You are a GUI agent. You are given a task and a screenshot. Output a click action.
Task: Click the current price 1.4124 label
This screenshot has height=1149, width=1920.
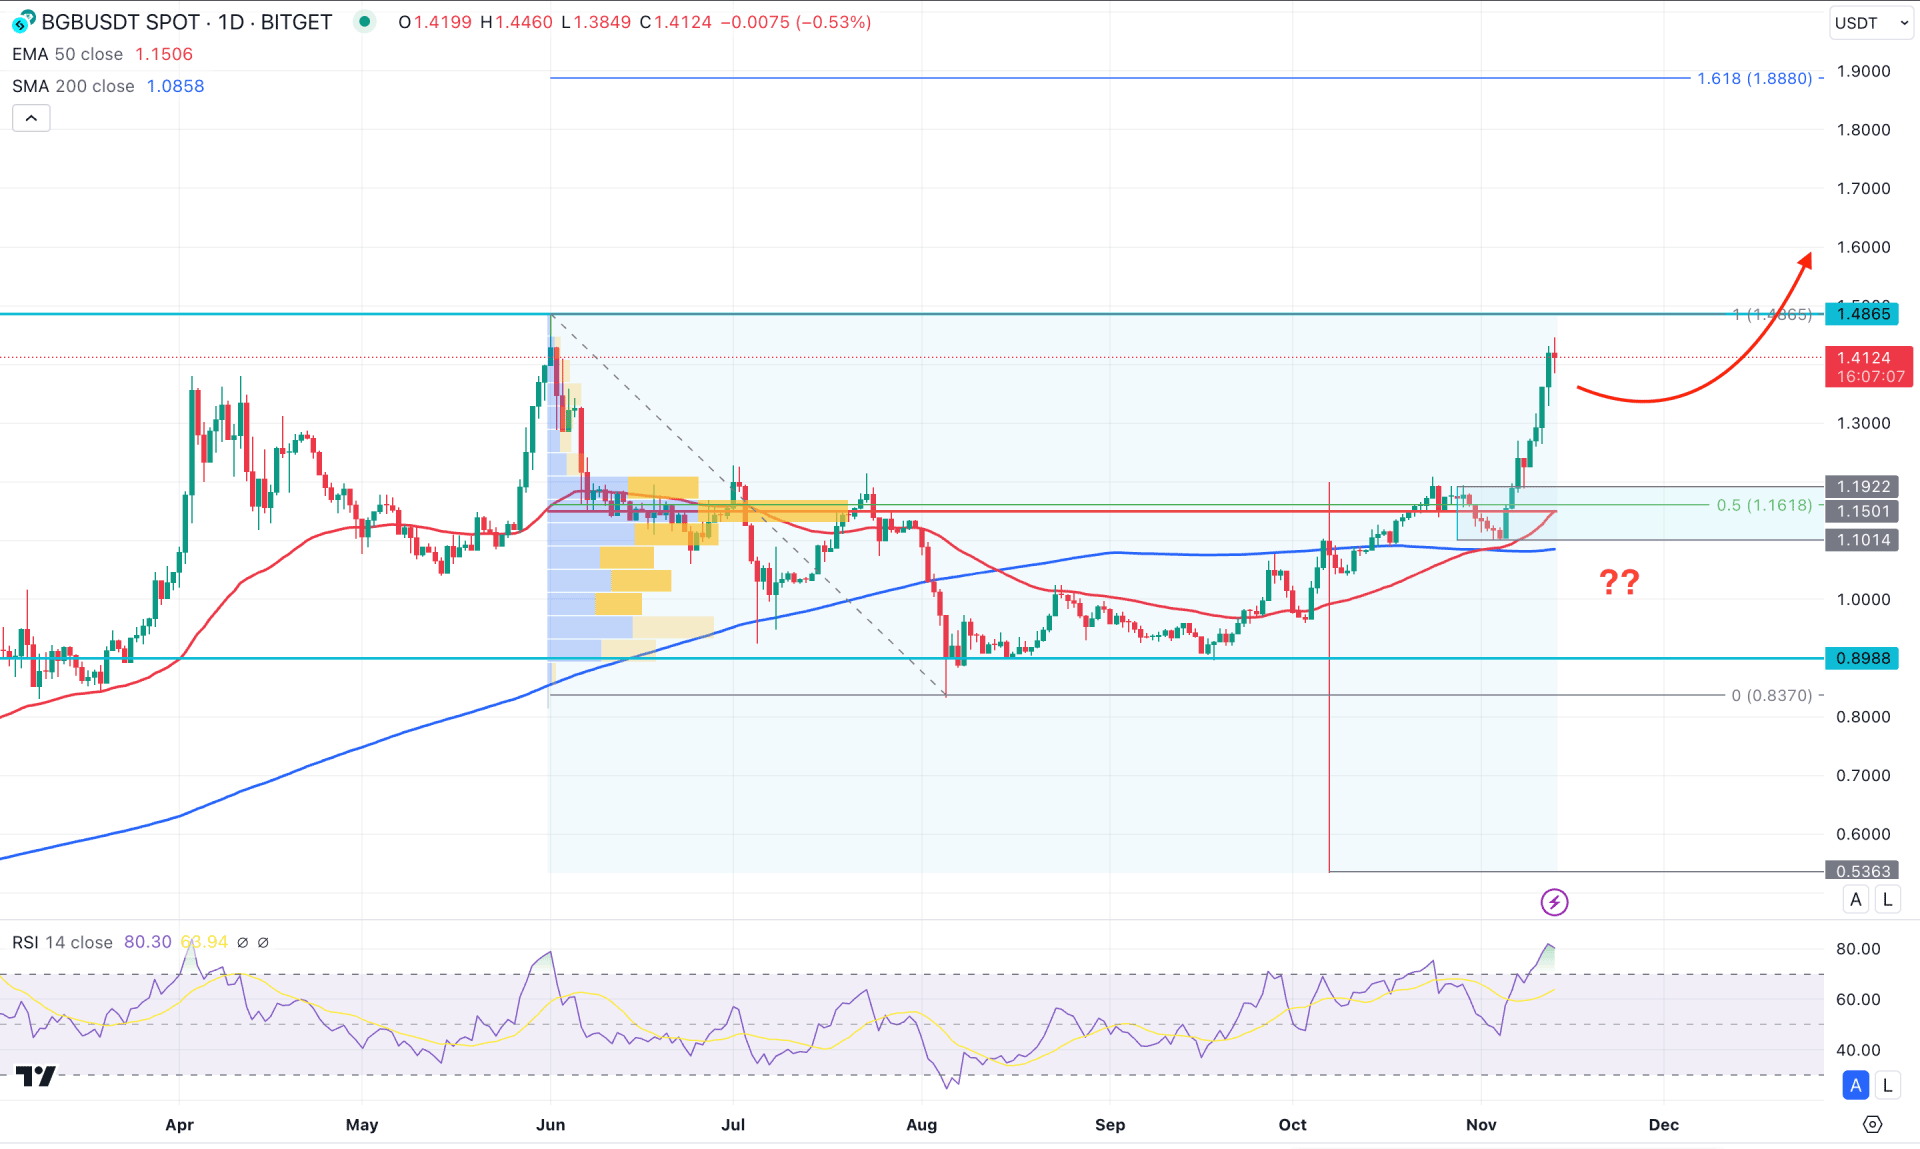(x=1869, y=366)
